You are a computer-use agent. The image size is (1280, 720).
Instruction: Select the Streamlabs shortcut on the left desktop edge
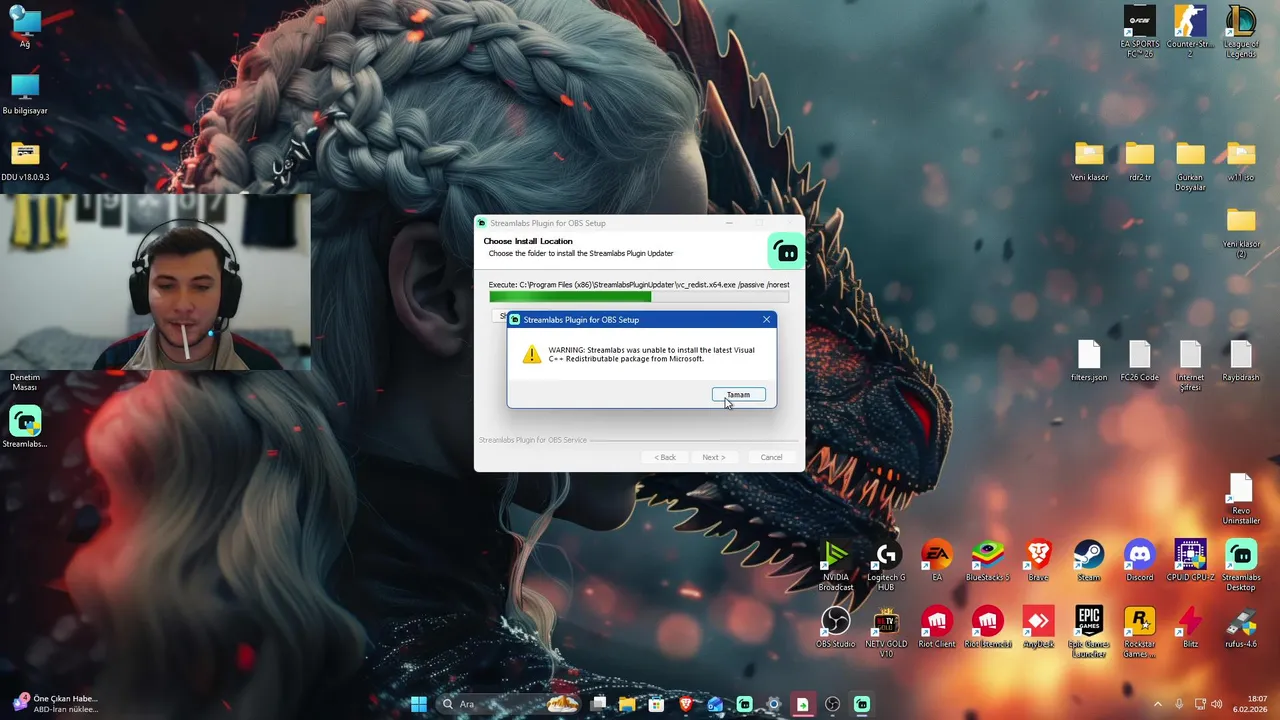25,428
